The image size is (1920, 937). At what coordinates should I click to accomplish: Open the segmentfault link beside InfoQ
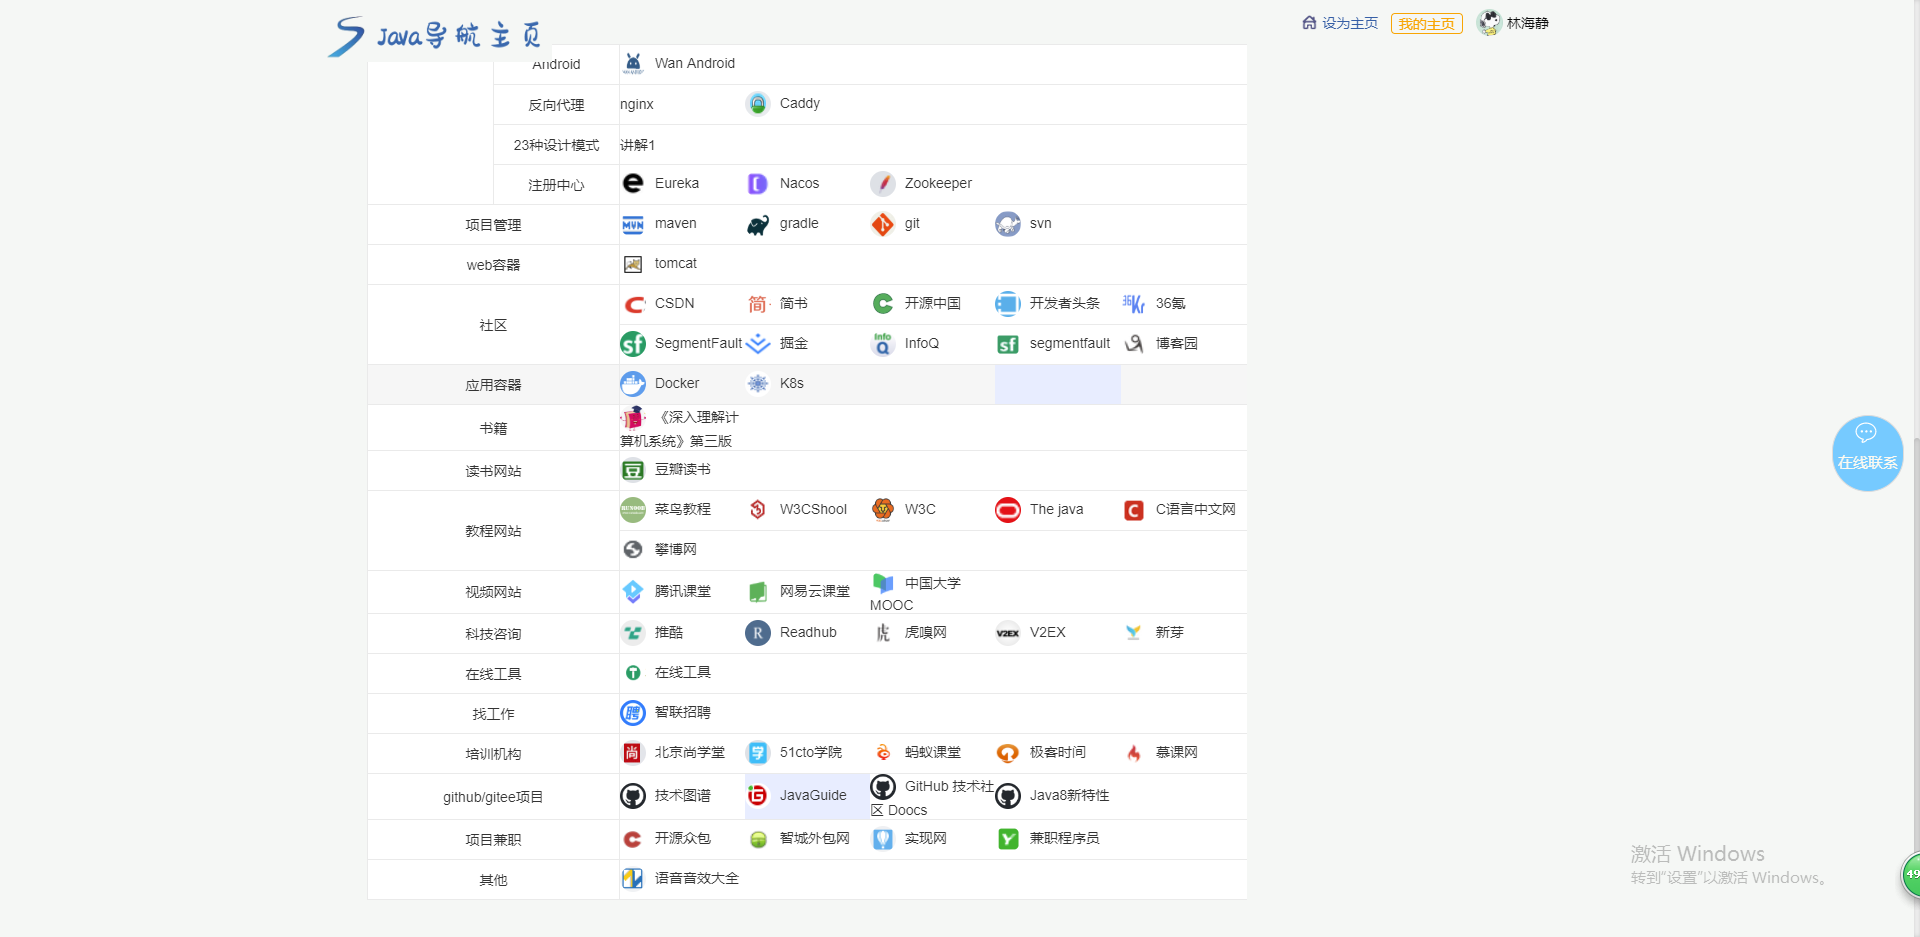click(x=1070, y=343)
